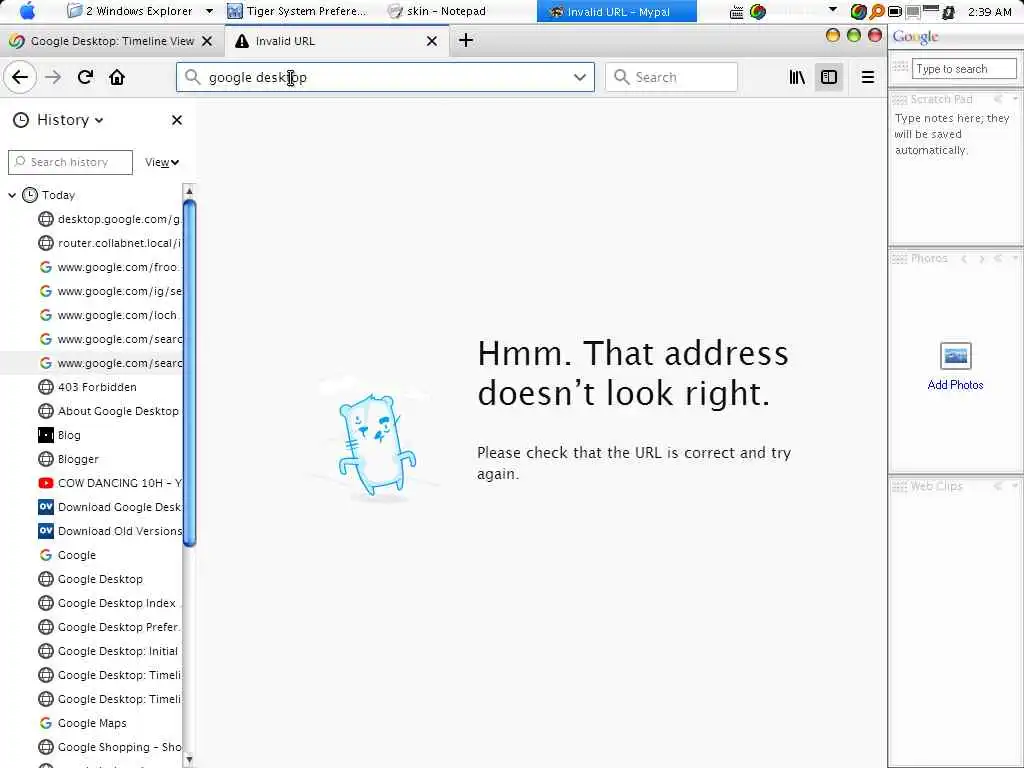Close the Invalid URL tab
1024x768 pixels.
point(432,41)
